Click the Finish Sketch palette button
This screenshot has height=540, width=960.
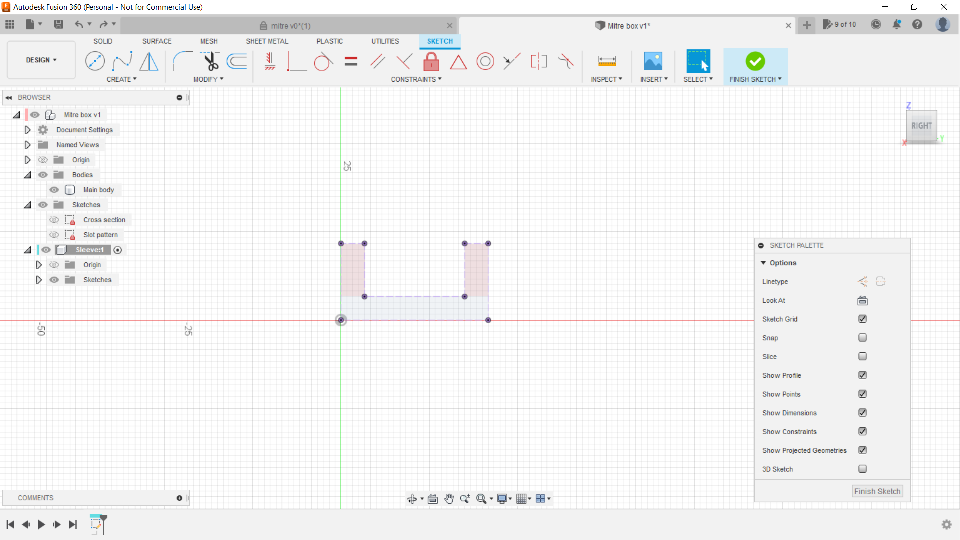click(877, 491)
